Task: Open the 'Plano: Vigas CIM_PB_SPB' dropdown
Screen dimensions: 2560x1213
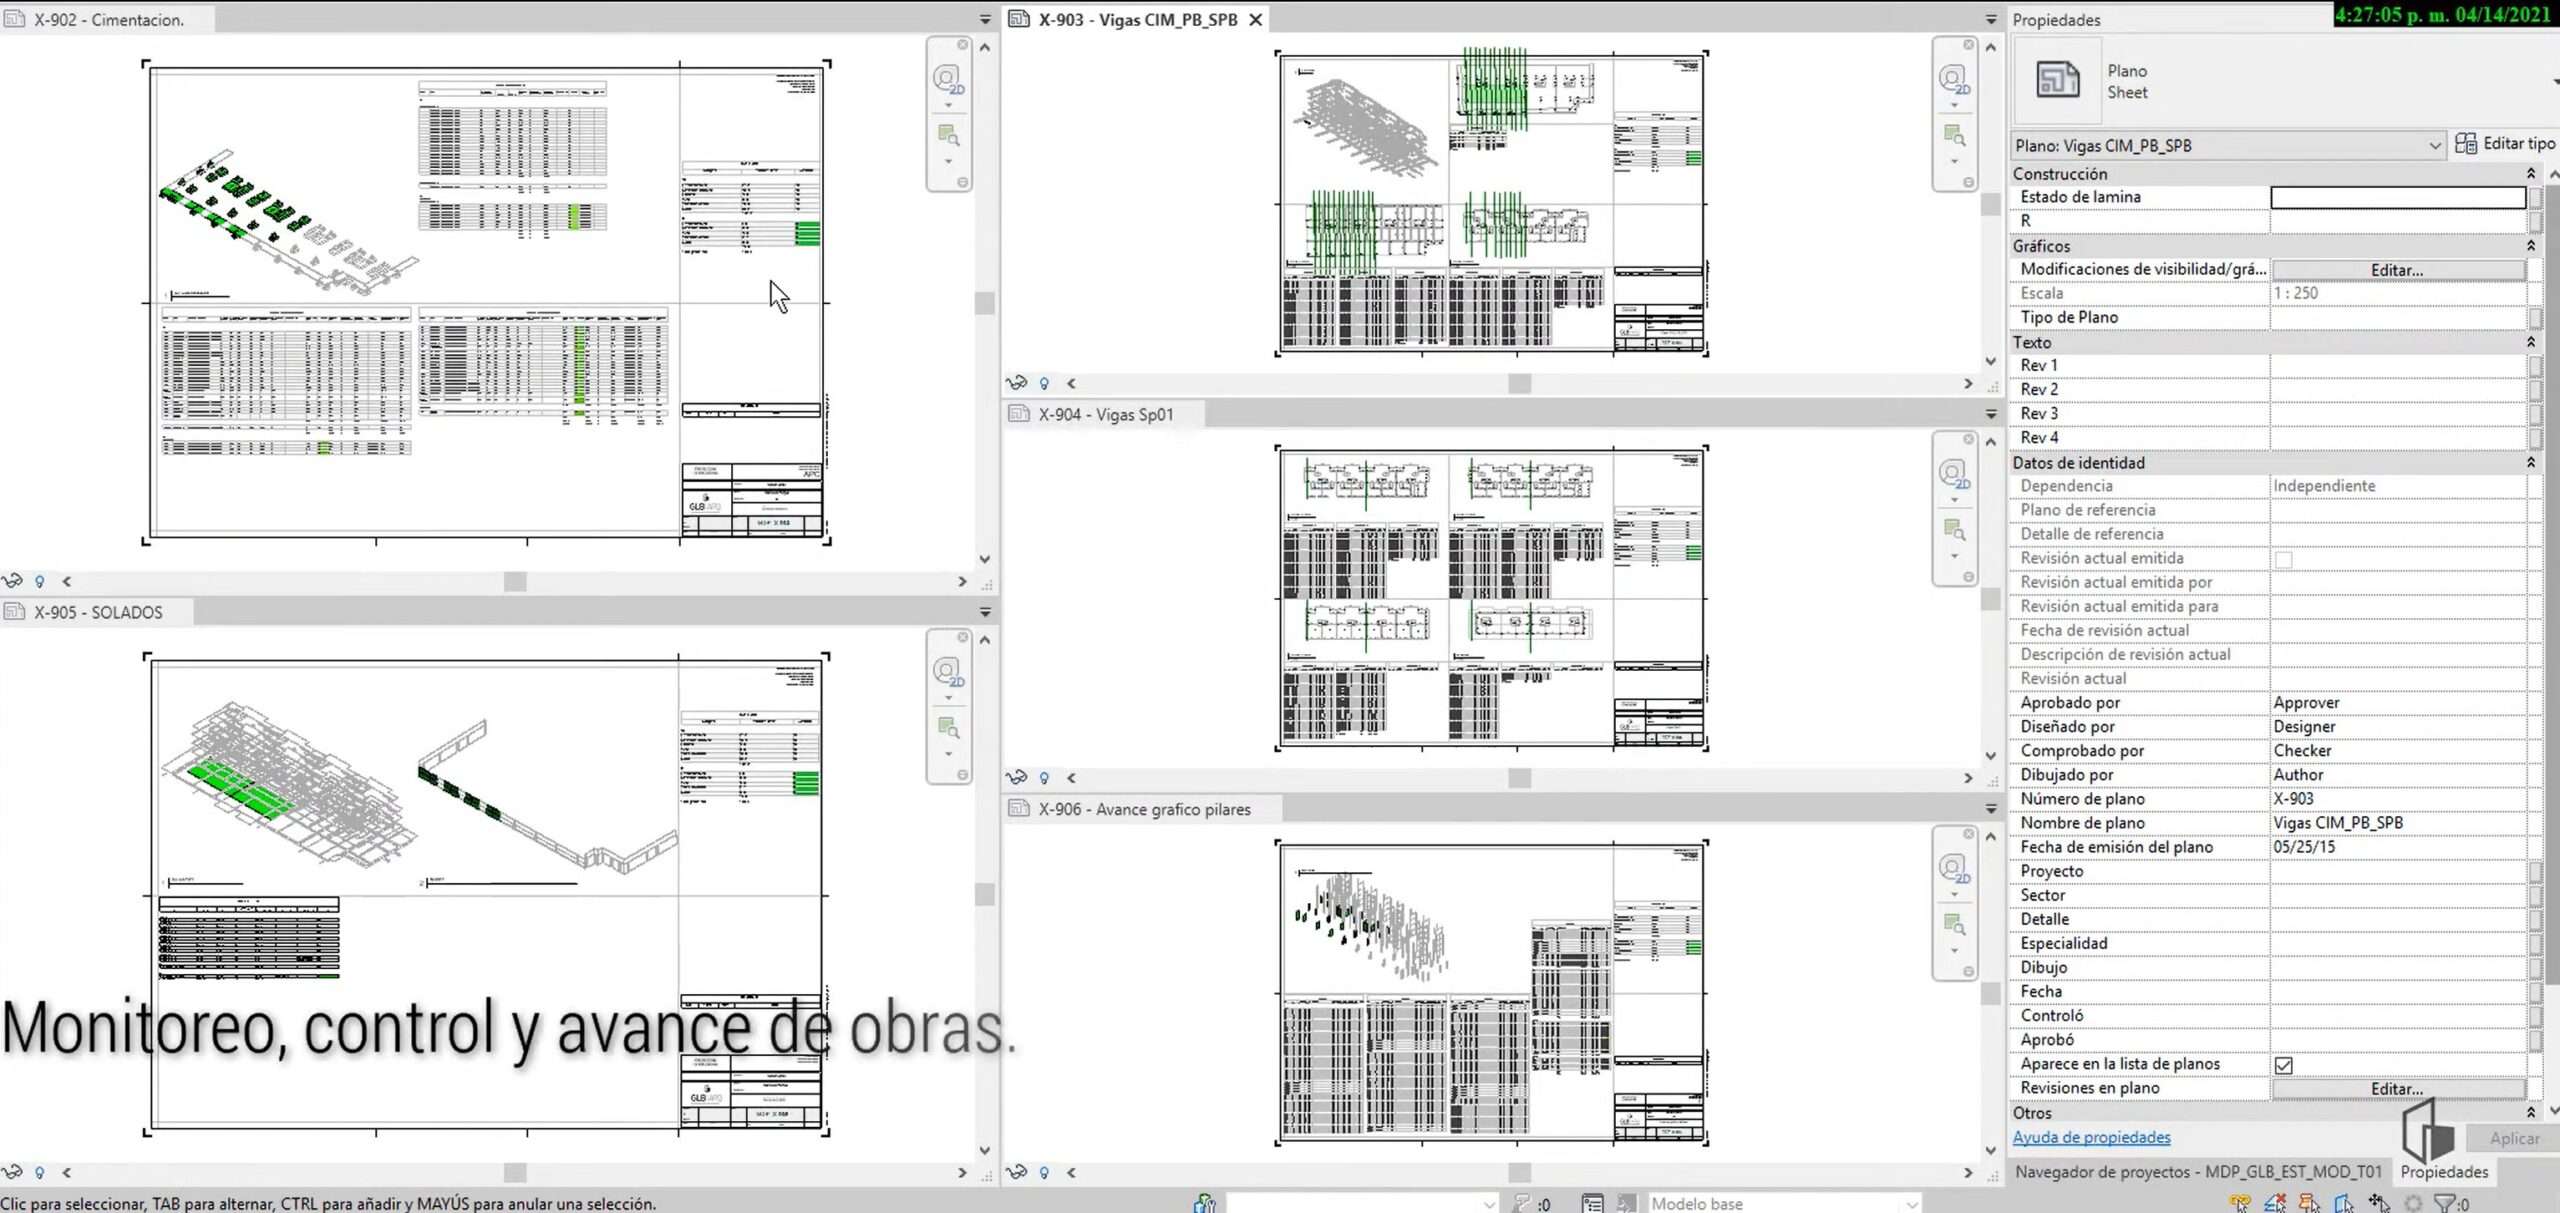Action: click(x=2434, y=146)
